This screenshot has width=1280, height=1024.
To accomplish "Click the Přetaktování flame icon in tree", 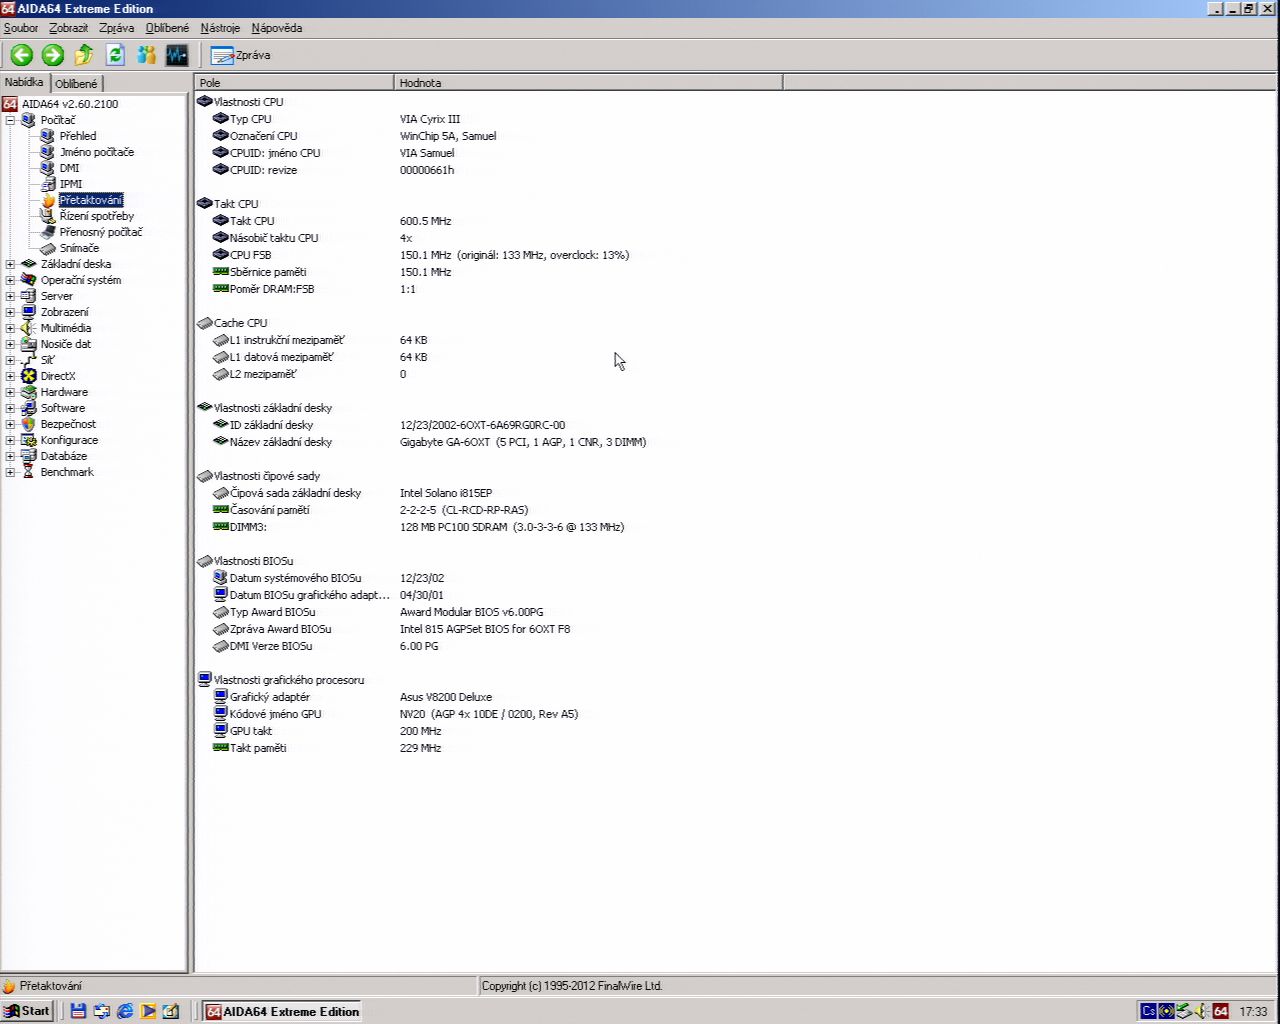I will click(x=48, y=200).
